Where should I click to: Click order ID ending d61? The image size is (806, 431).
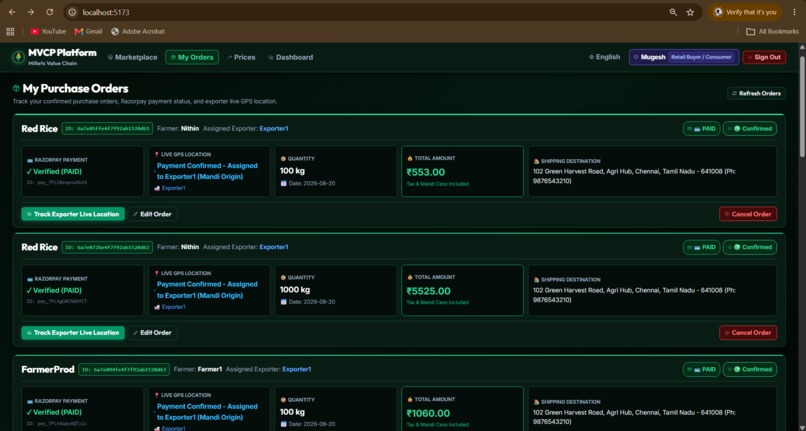[x=107, y=129]
